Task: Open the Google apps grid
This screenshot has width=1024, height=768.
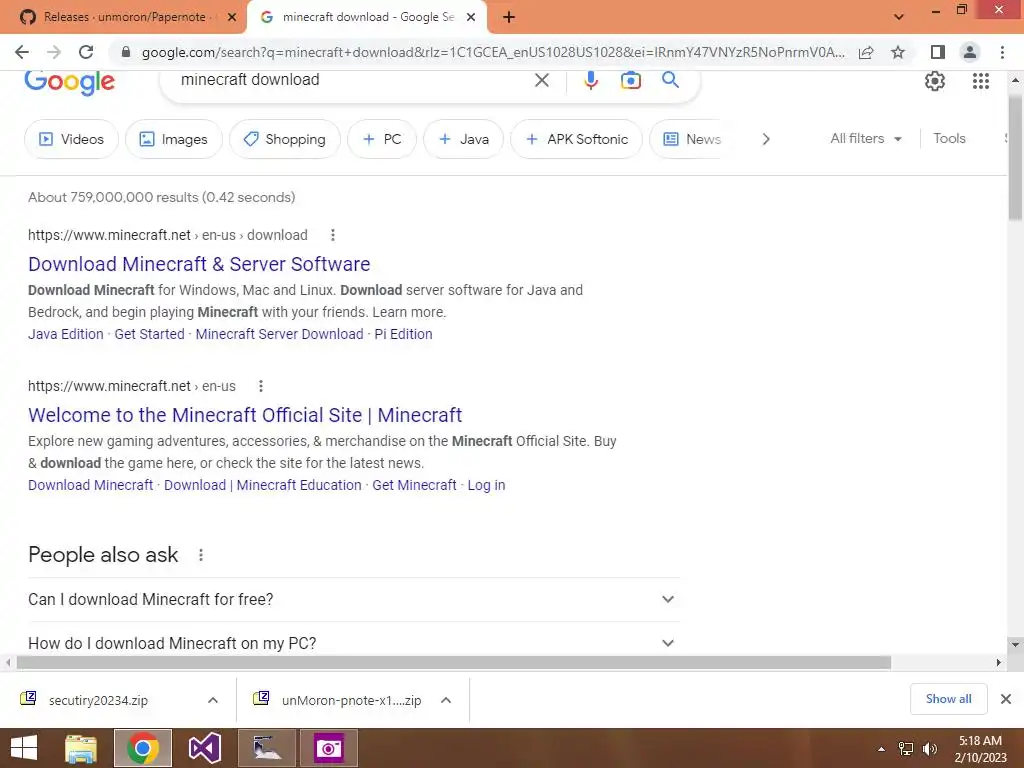Action: tap(980, 81)
